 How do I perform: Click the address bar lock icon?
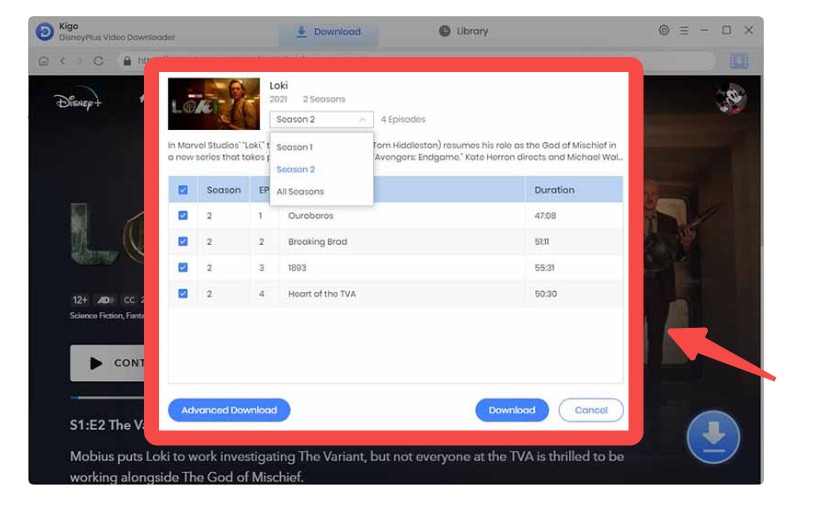(127, 61)
